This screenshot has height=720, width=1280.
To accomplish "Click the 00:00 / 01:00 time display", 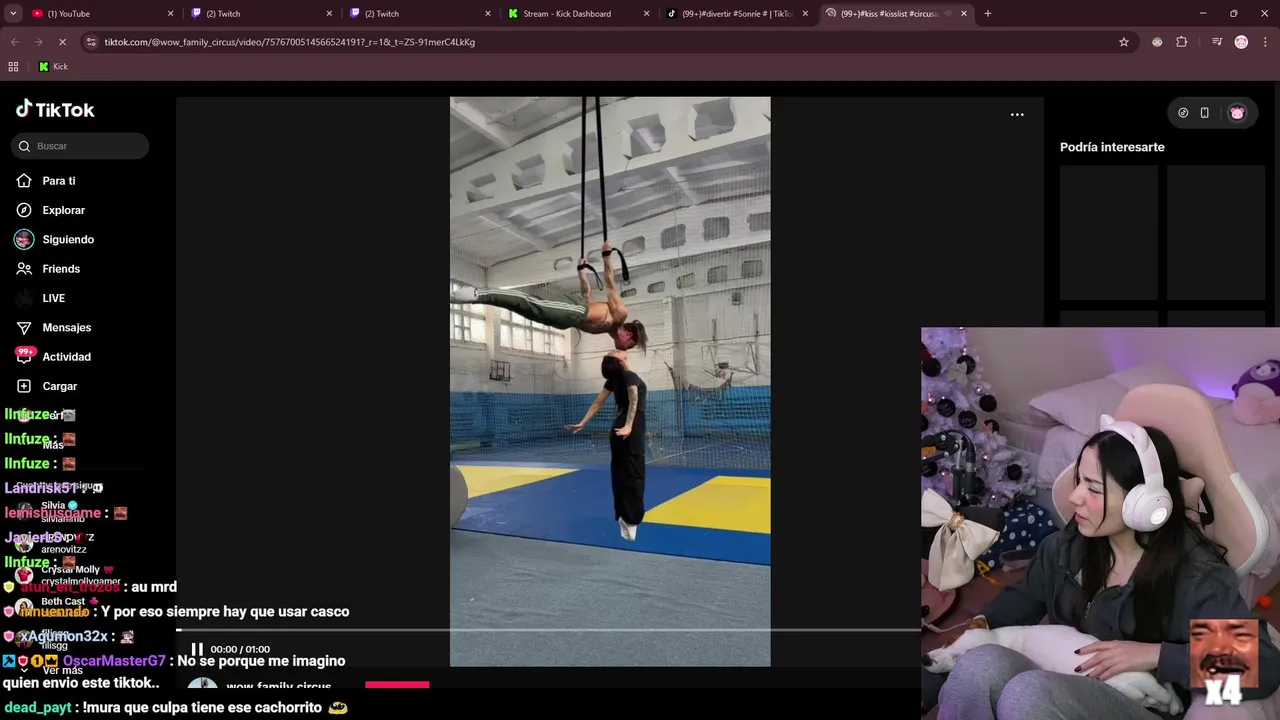I will coord(240,650).
